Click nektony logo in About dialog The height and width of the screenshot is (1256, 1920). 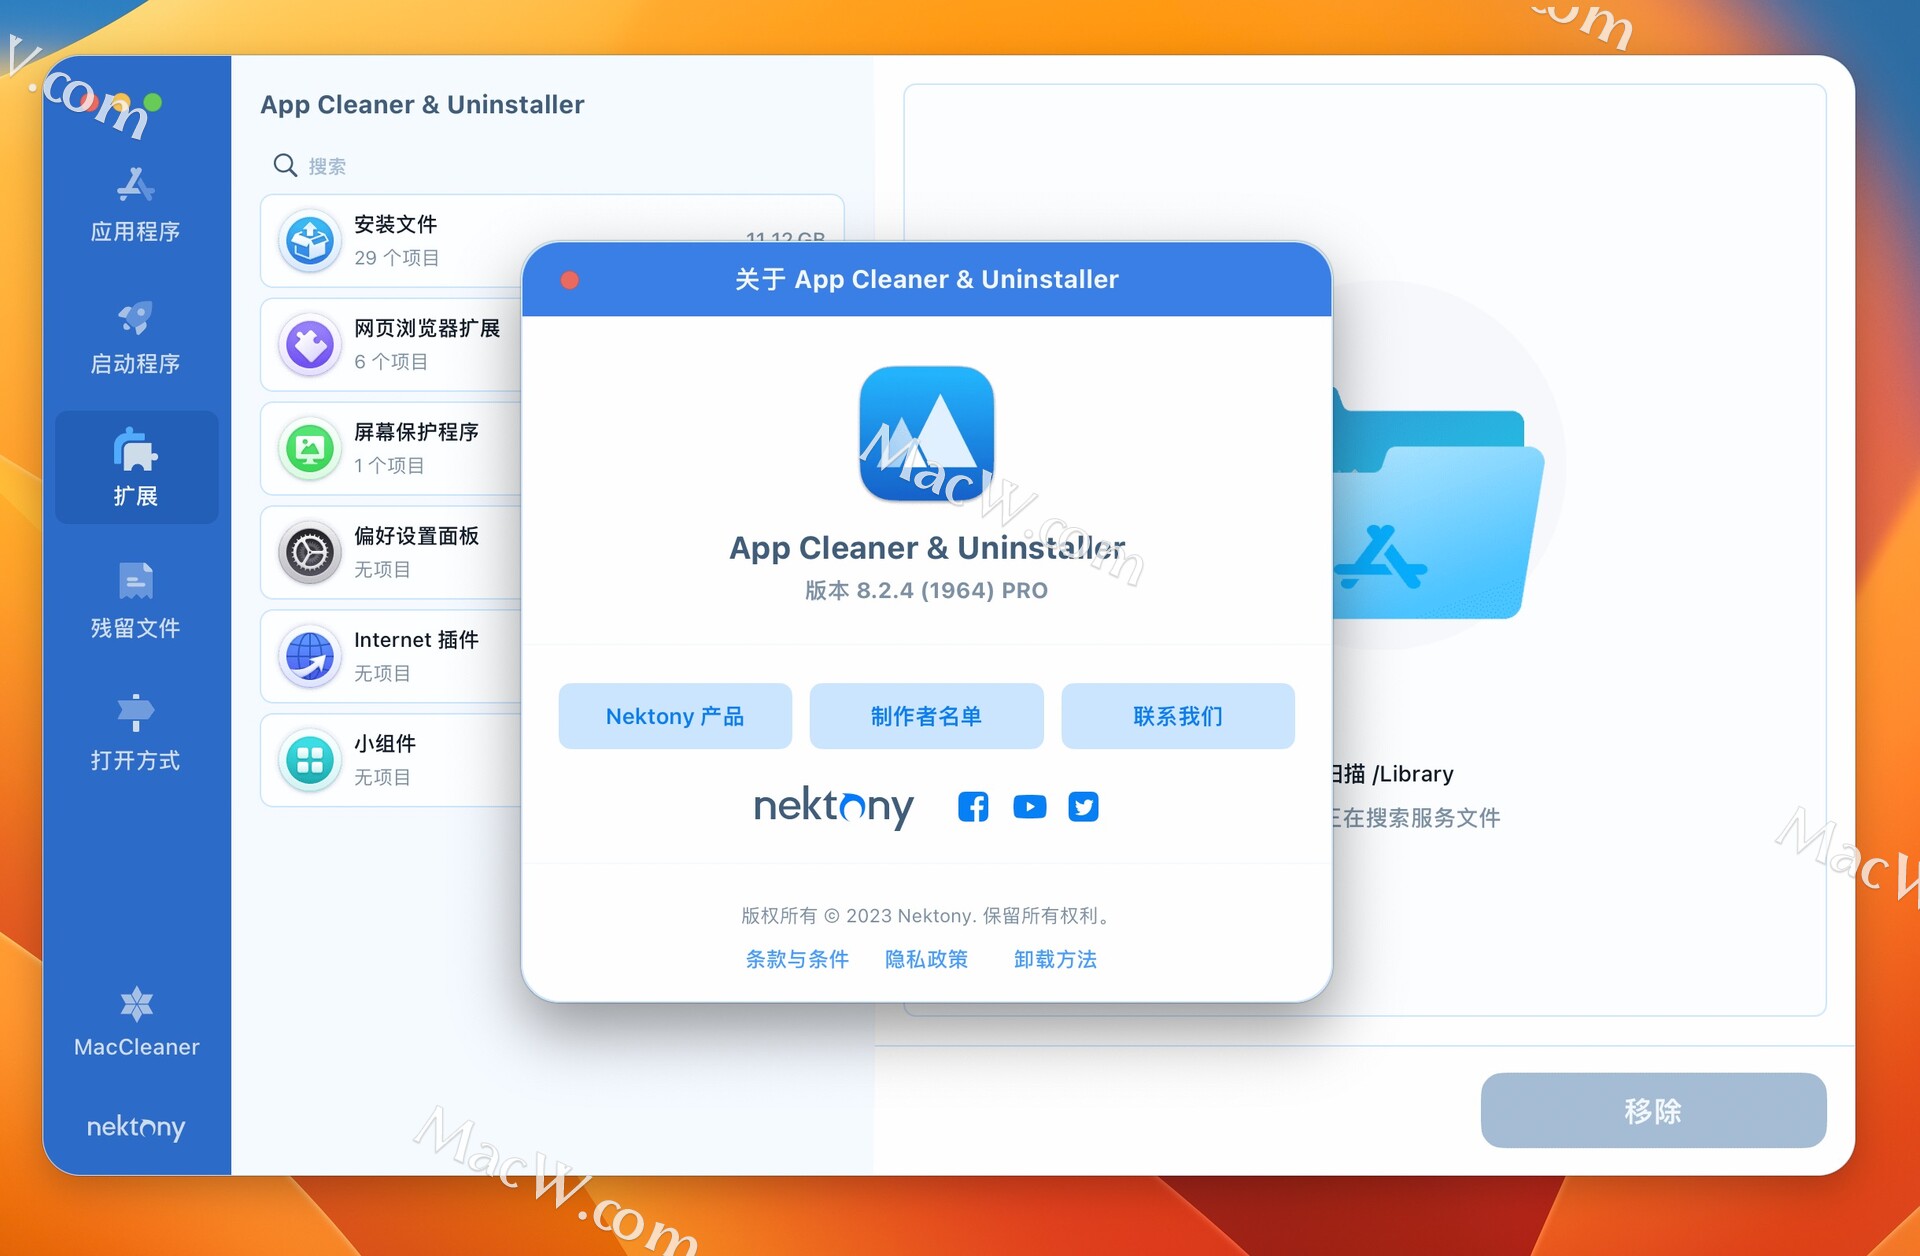833,807
